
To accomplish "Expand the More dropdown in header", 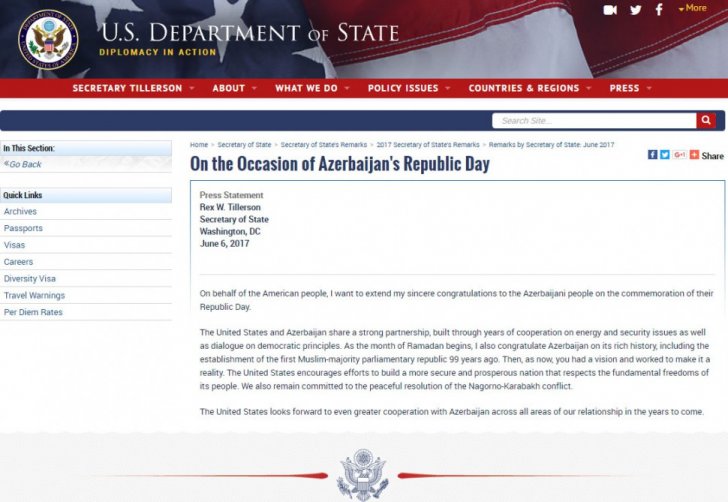I will 692,8.
